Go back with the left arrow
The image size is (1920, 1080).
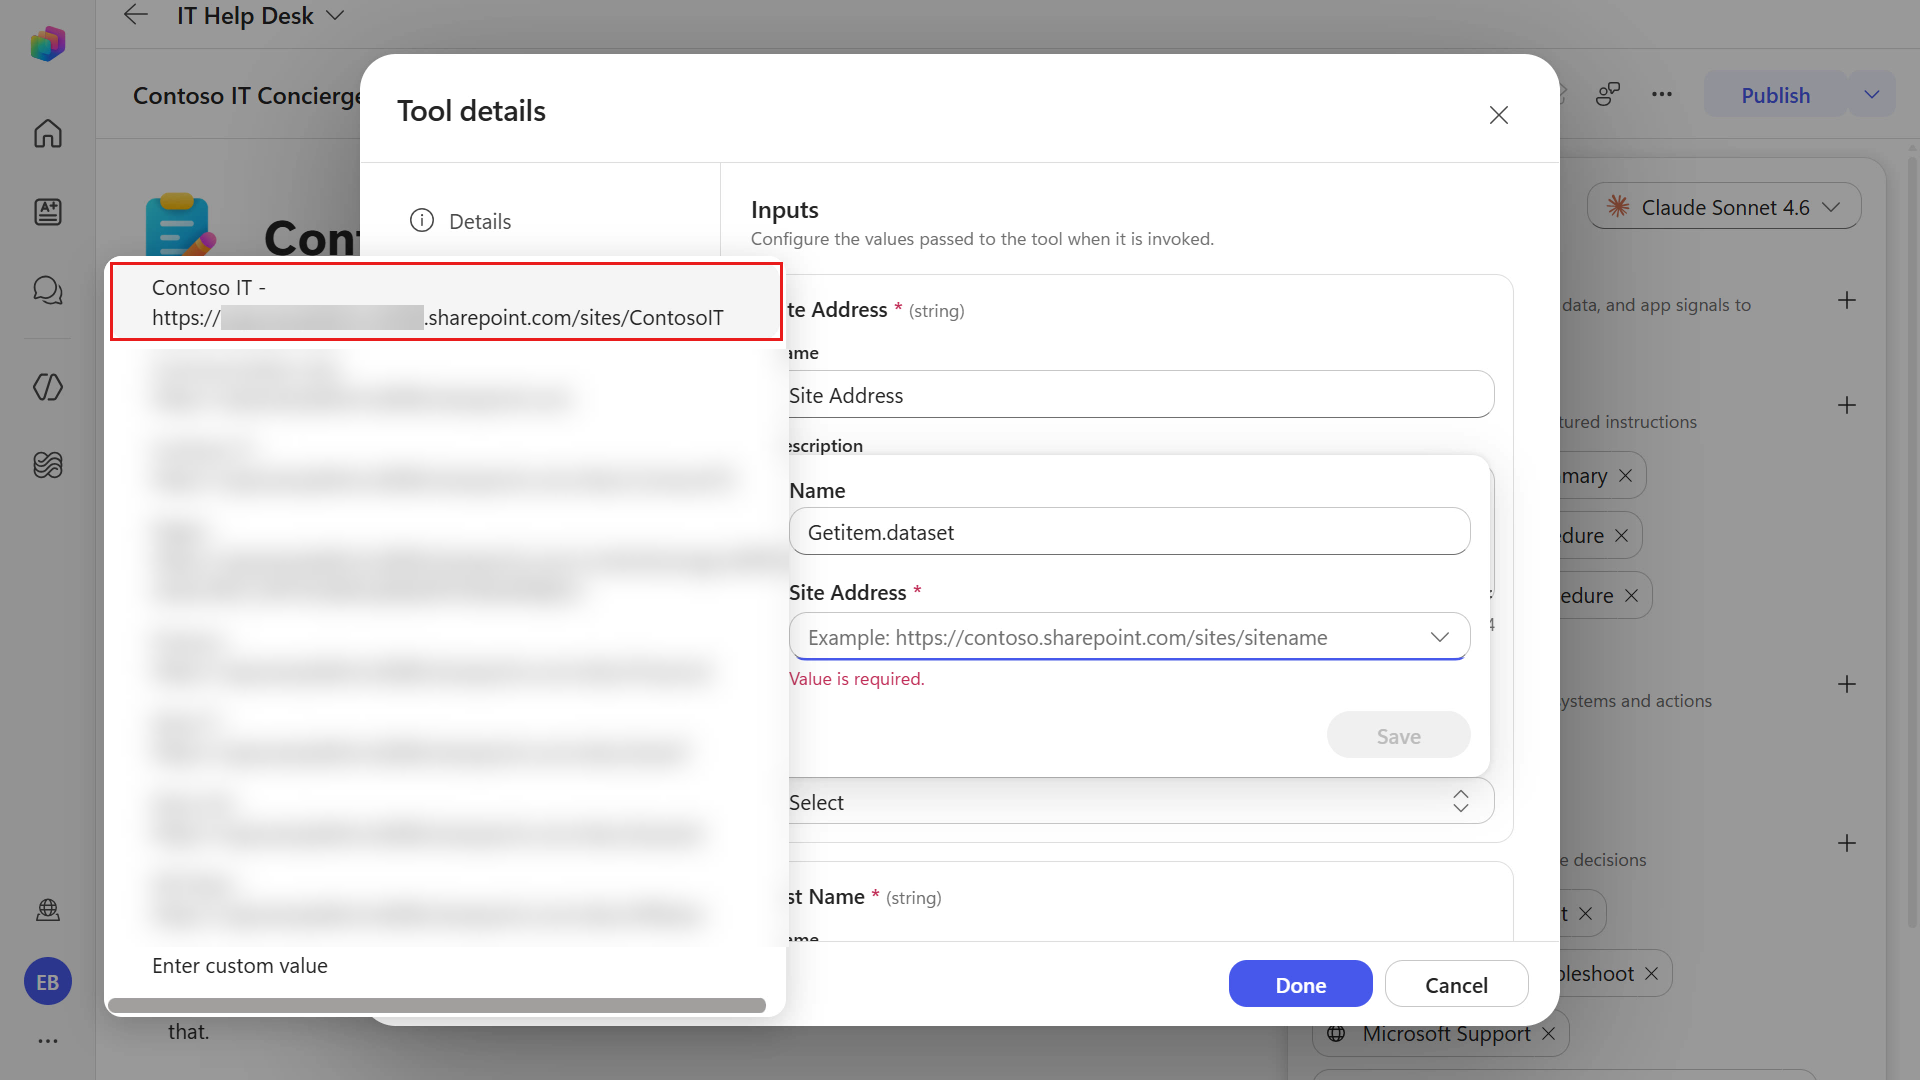click(135, 15)
